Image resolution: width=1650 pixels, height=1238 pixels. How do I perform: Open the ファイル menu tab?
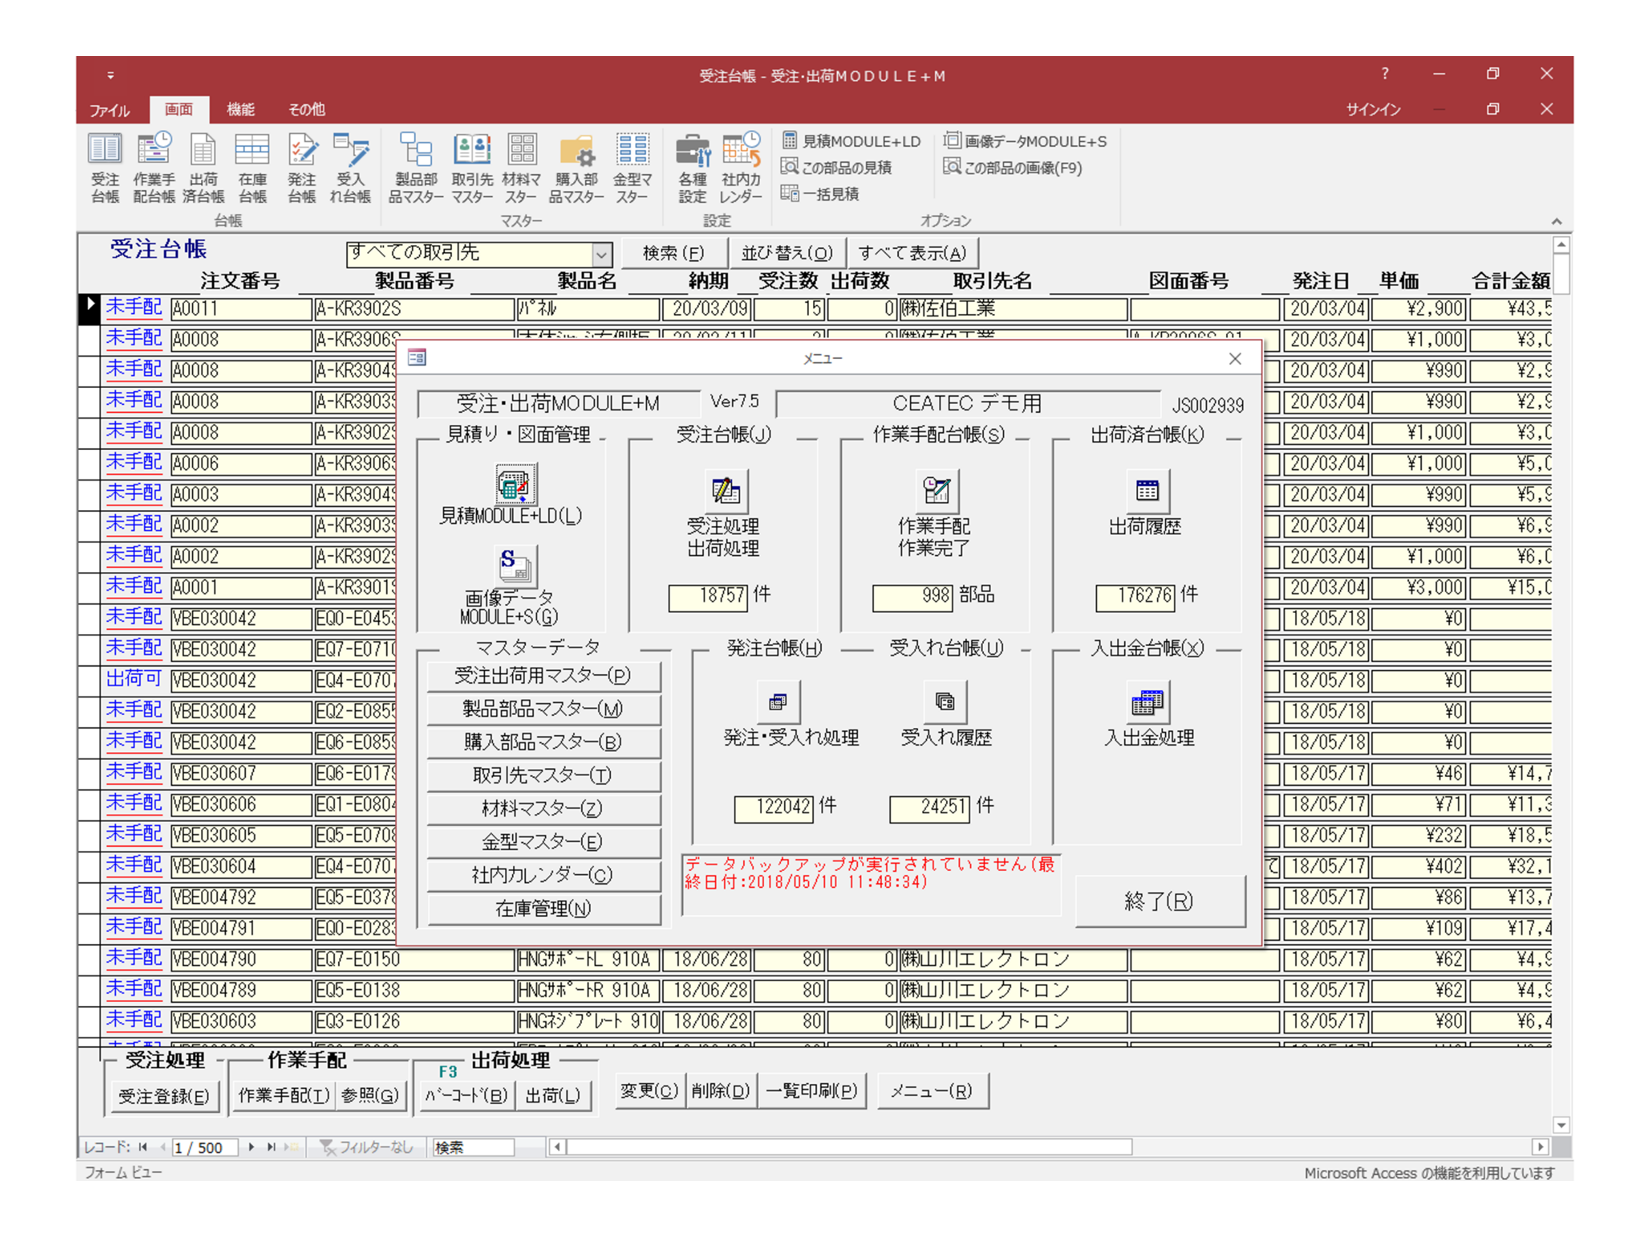click(x=110, y=110)
